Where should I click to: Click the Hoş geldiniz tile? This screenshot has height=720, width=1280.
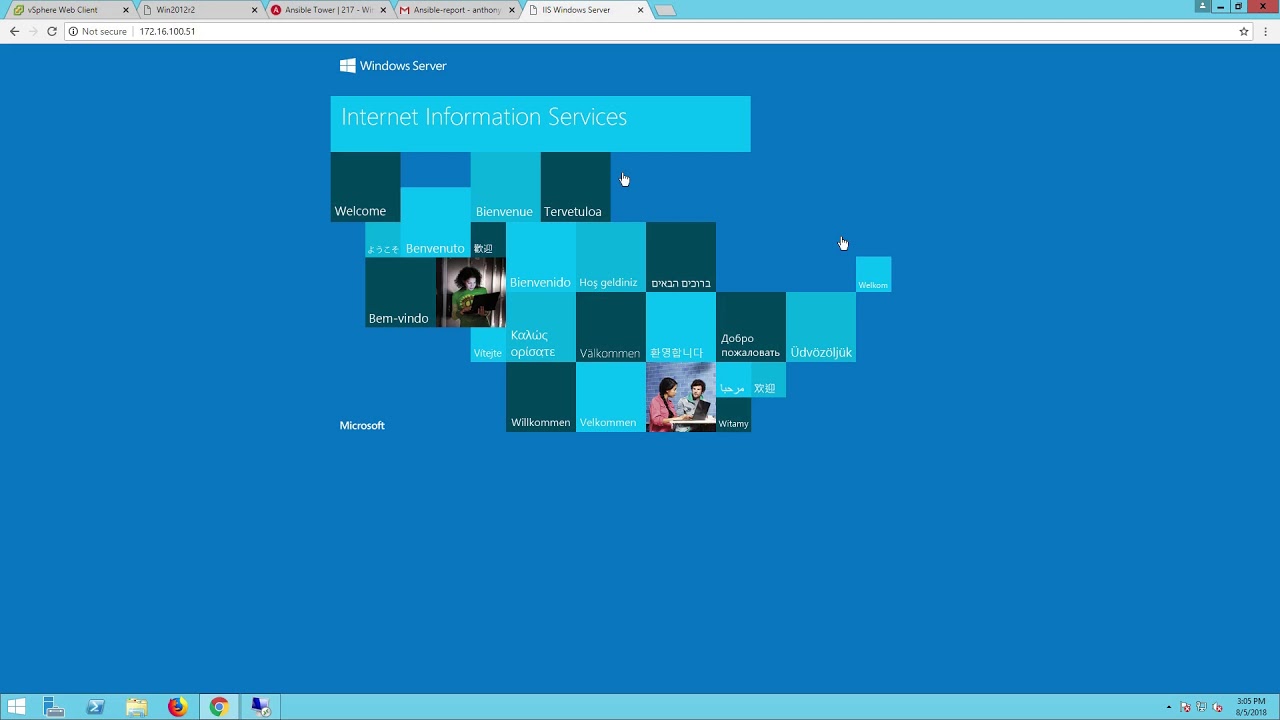610,257
